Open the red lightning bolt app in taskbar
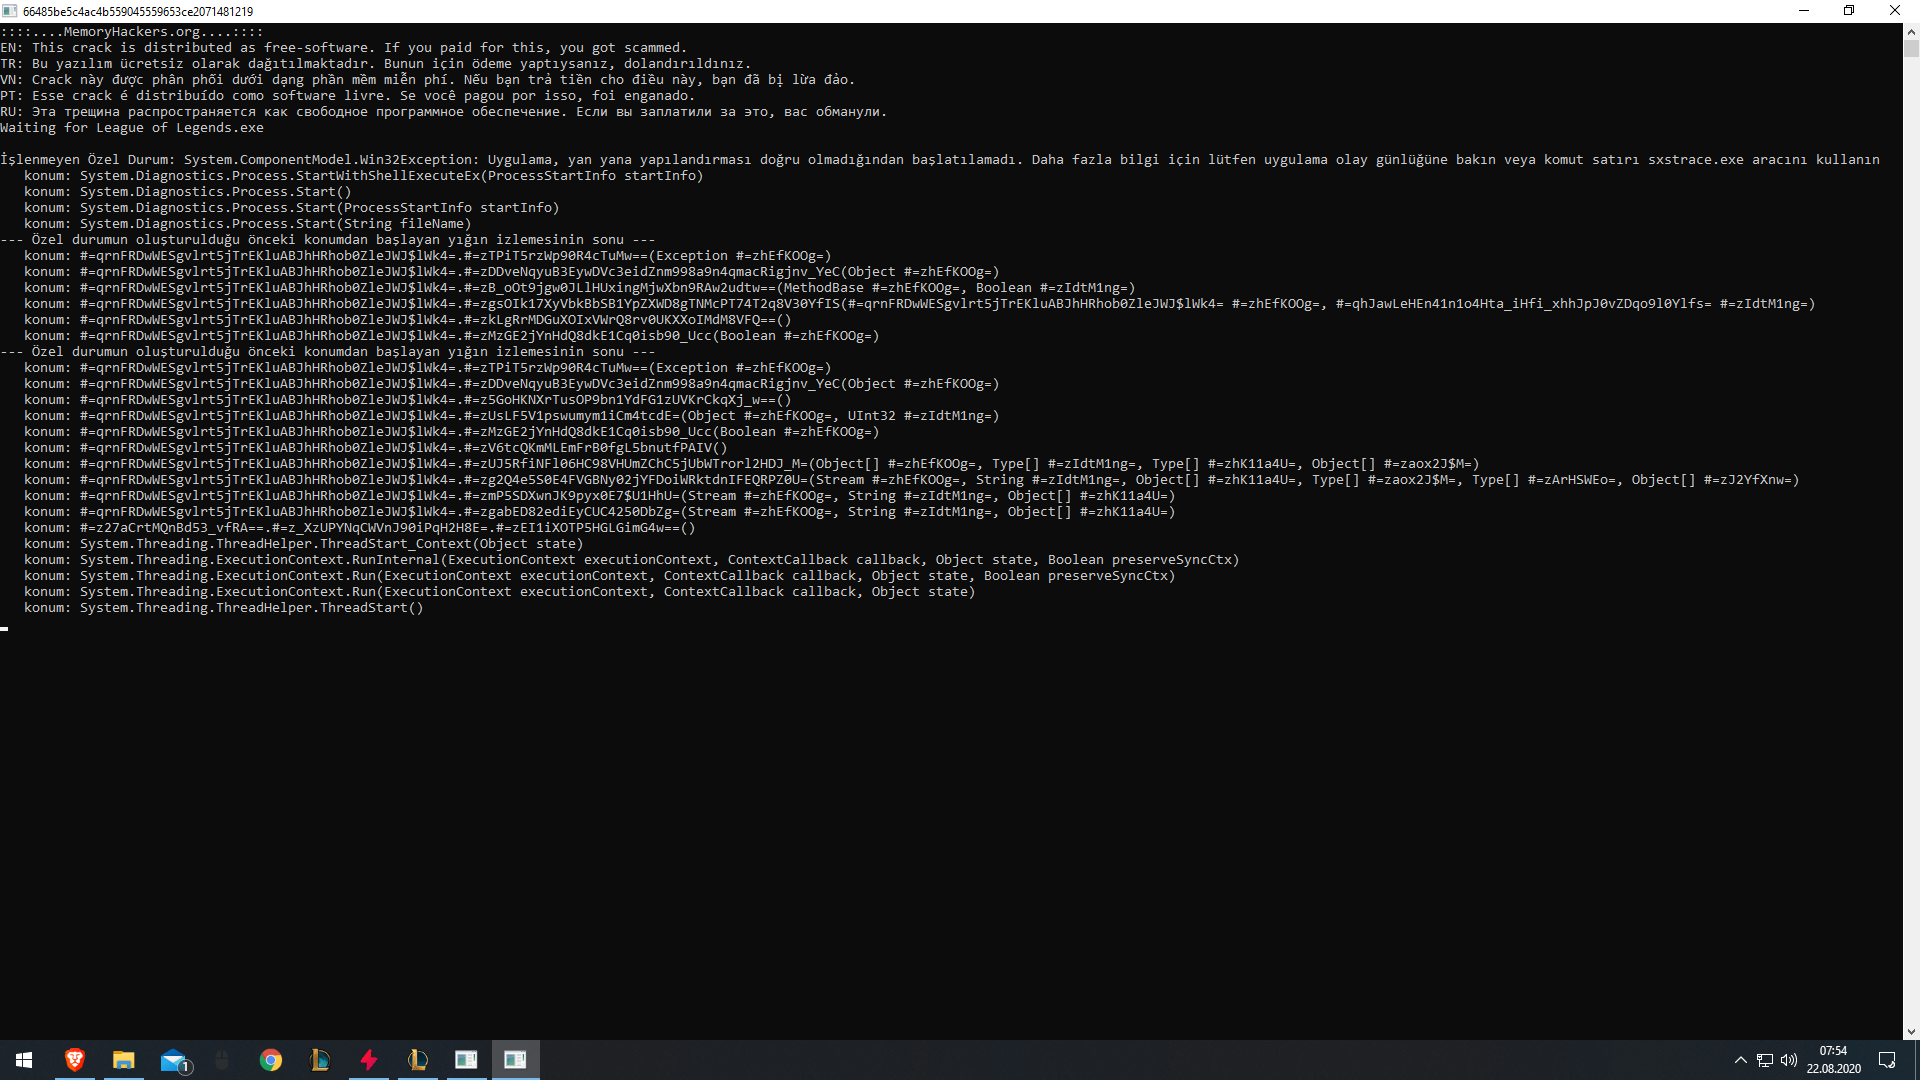This screenshot has height=1080, width=1920. click(369, 1060)
